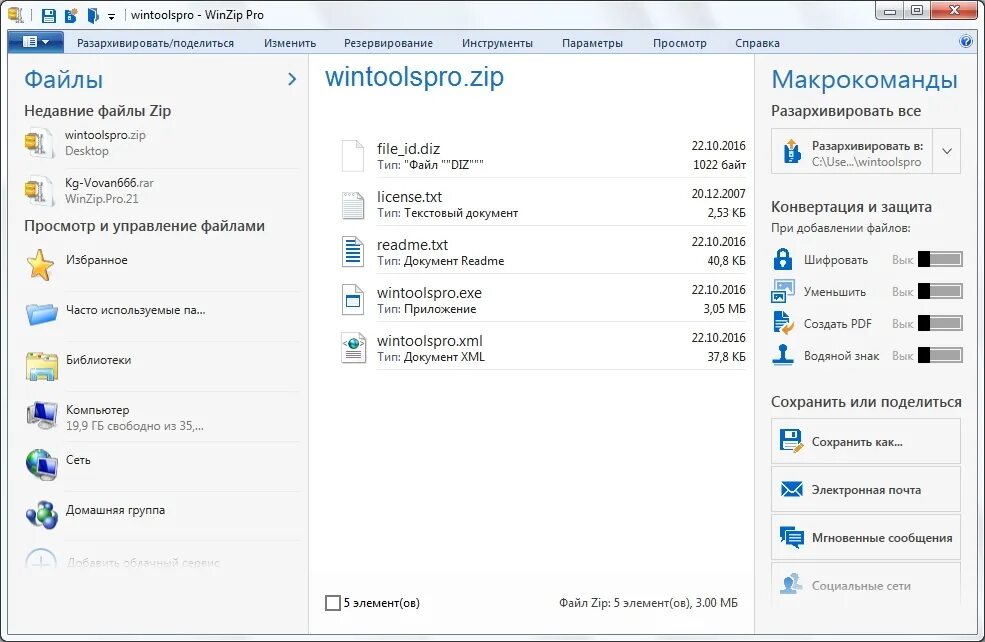
Task: Open the Библиотеки entry
Action: 161,364
